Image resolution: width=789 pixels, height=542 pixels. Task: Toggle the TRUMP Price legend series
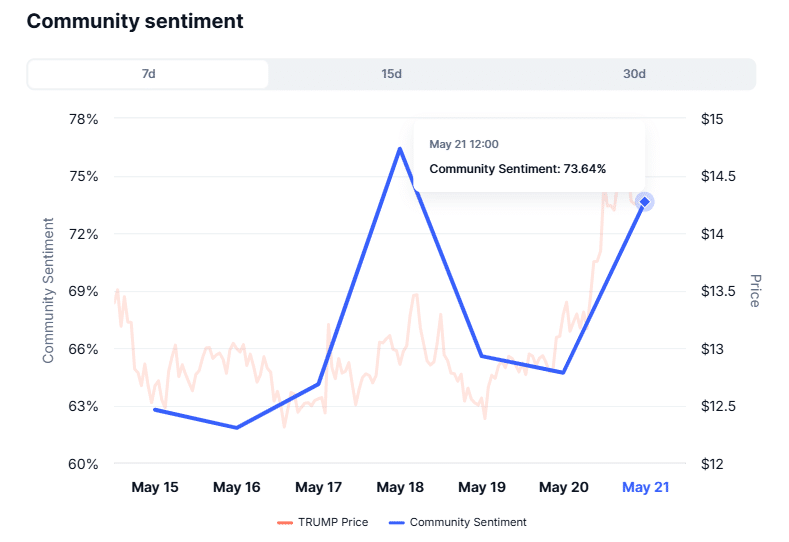point(323,522)
